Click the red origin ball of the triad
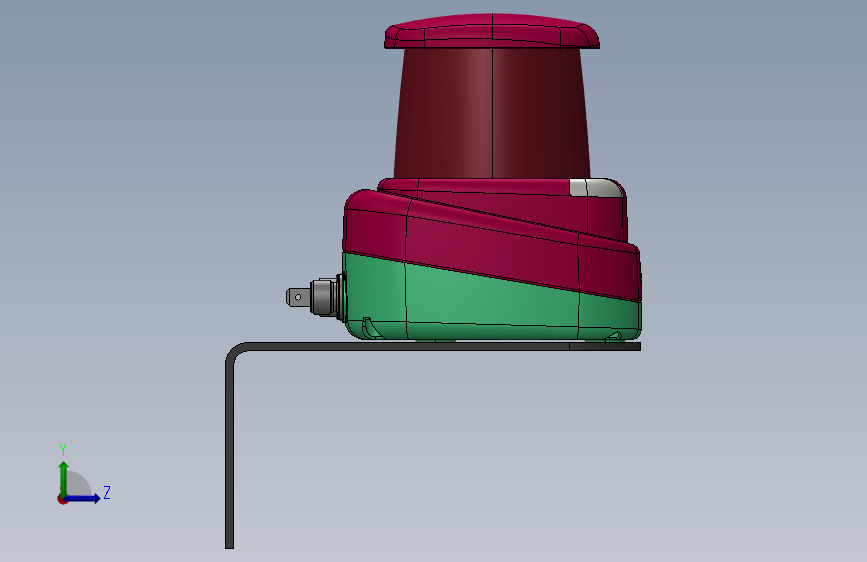Image resolution: width=867 pixels, height=562 pixels. (62, 499)
